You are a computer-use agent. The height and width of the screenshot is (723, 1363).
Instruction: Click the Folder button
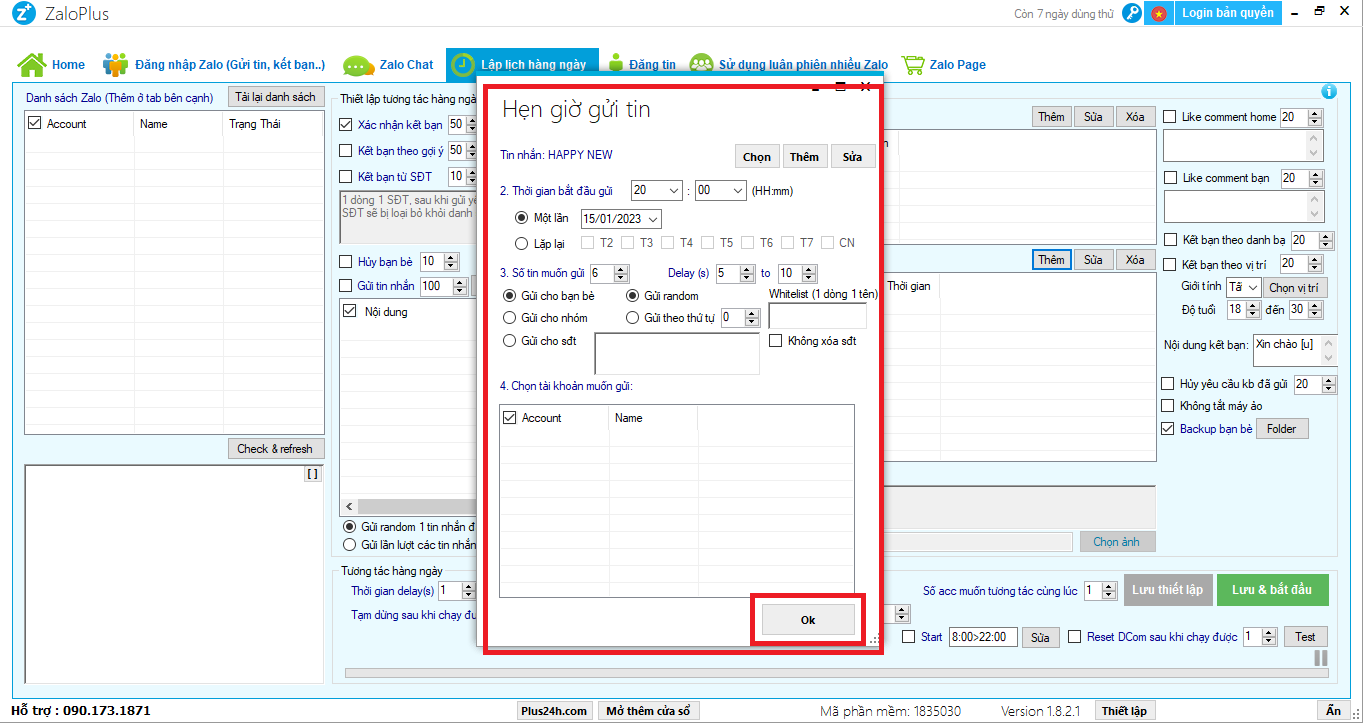pos(1282,429)
